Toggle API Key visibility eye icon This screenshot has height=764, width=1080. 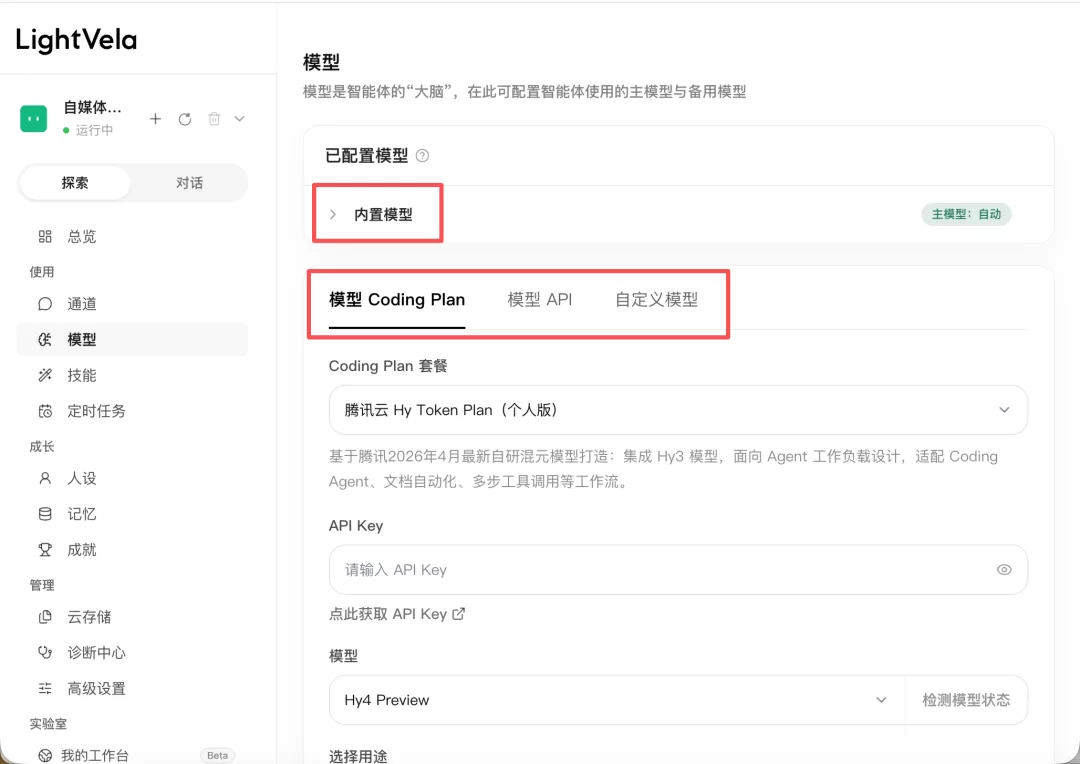(1004, 570)
